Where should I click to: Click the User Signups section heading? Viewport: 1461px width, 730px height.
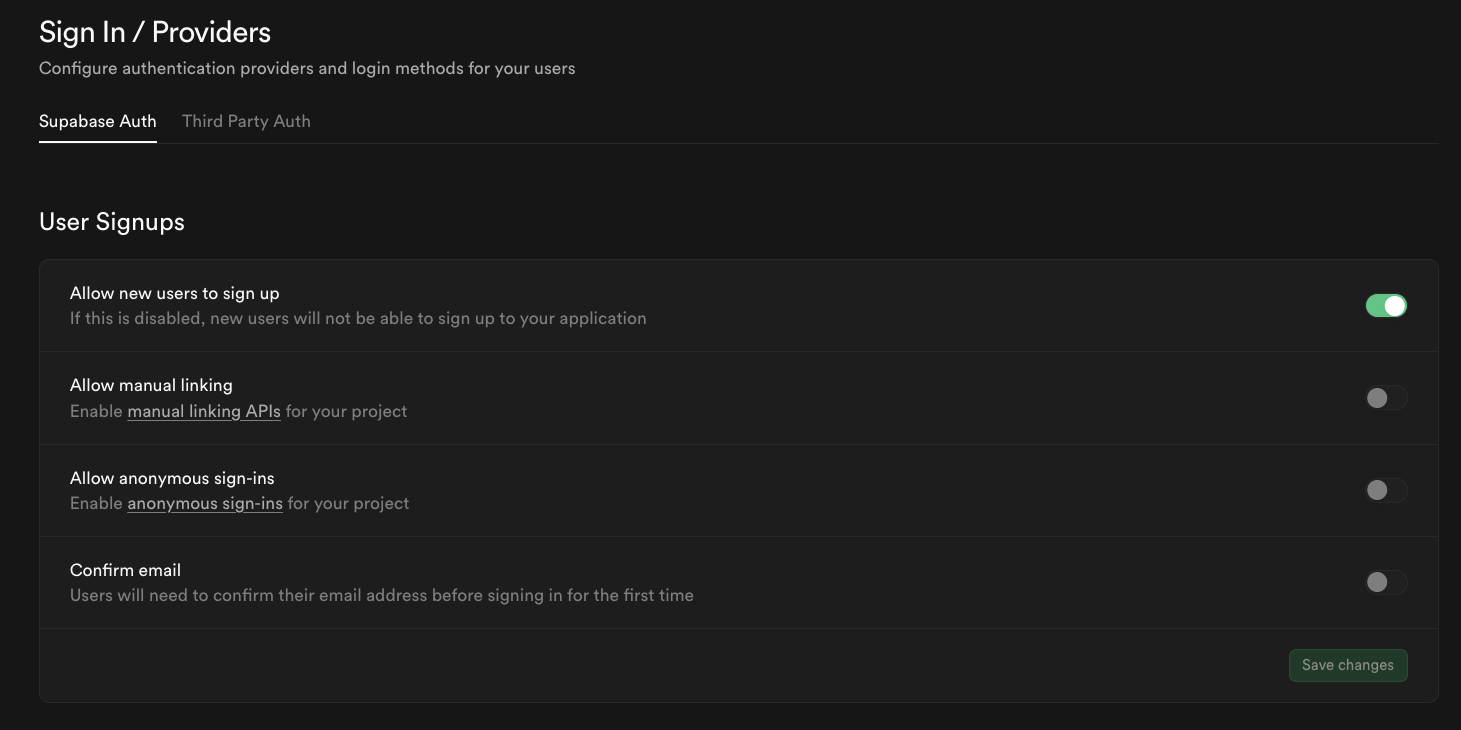[112, 221]
